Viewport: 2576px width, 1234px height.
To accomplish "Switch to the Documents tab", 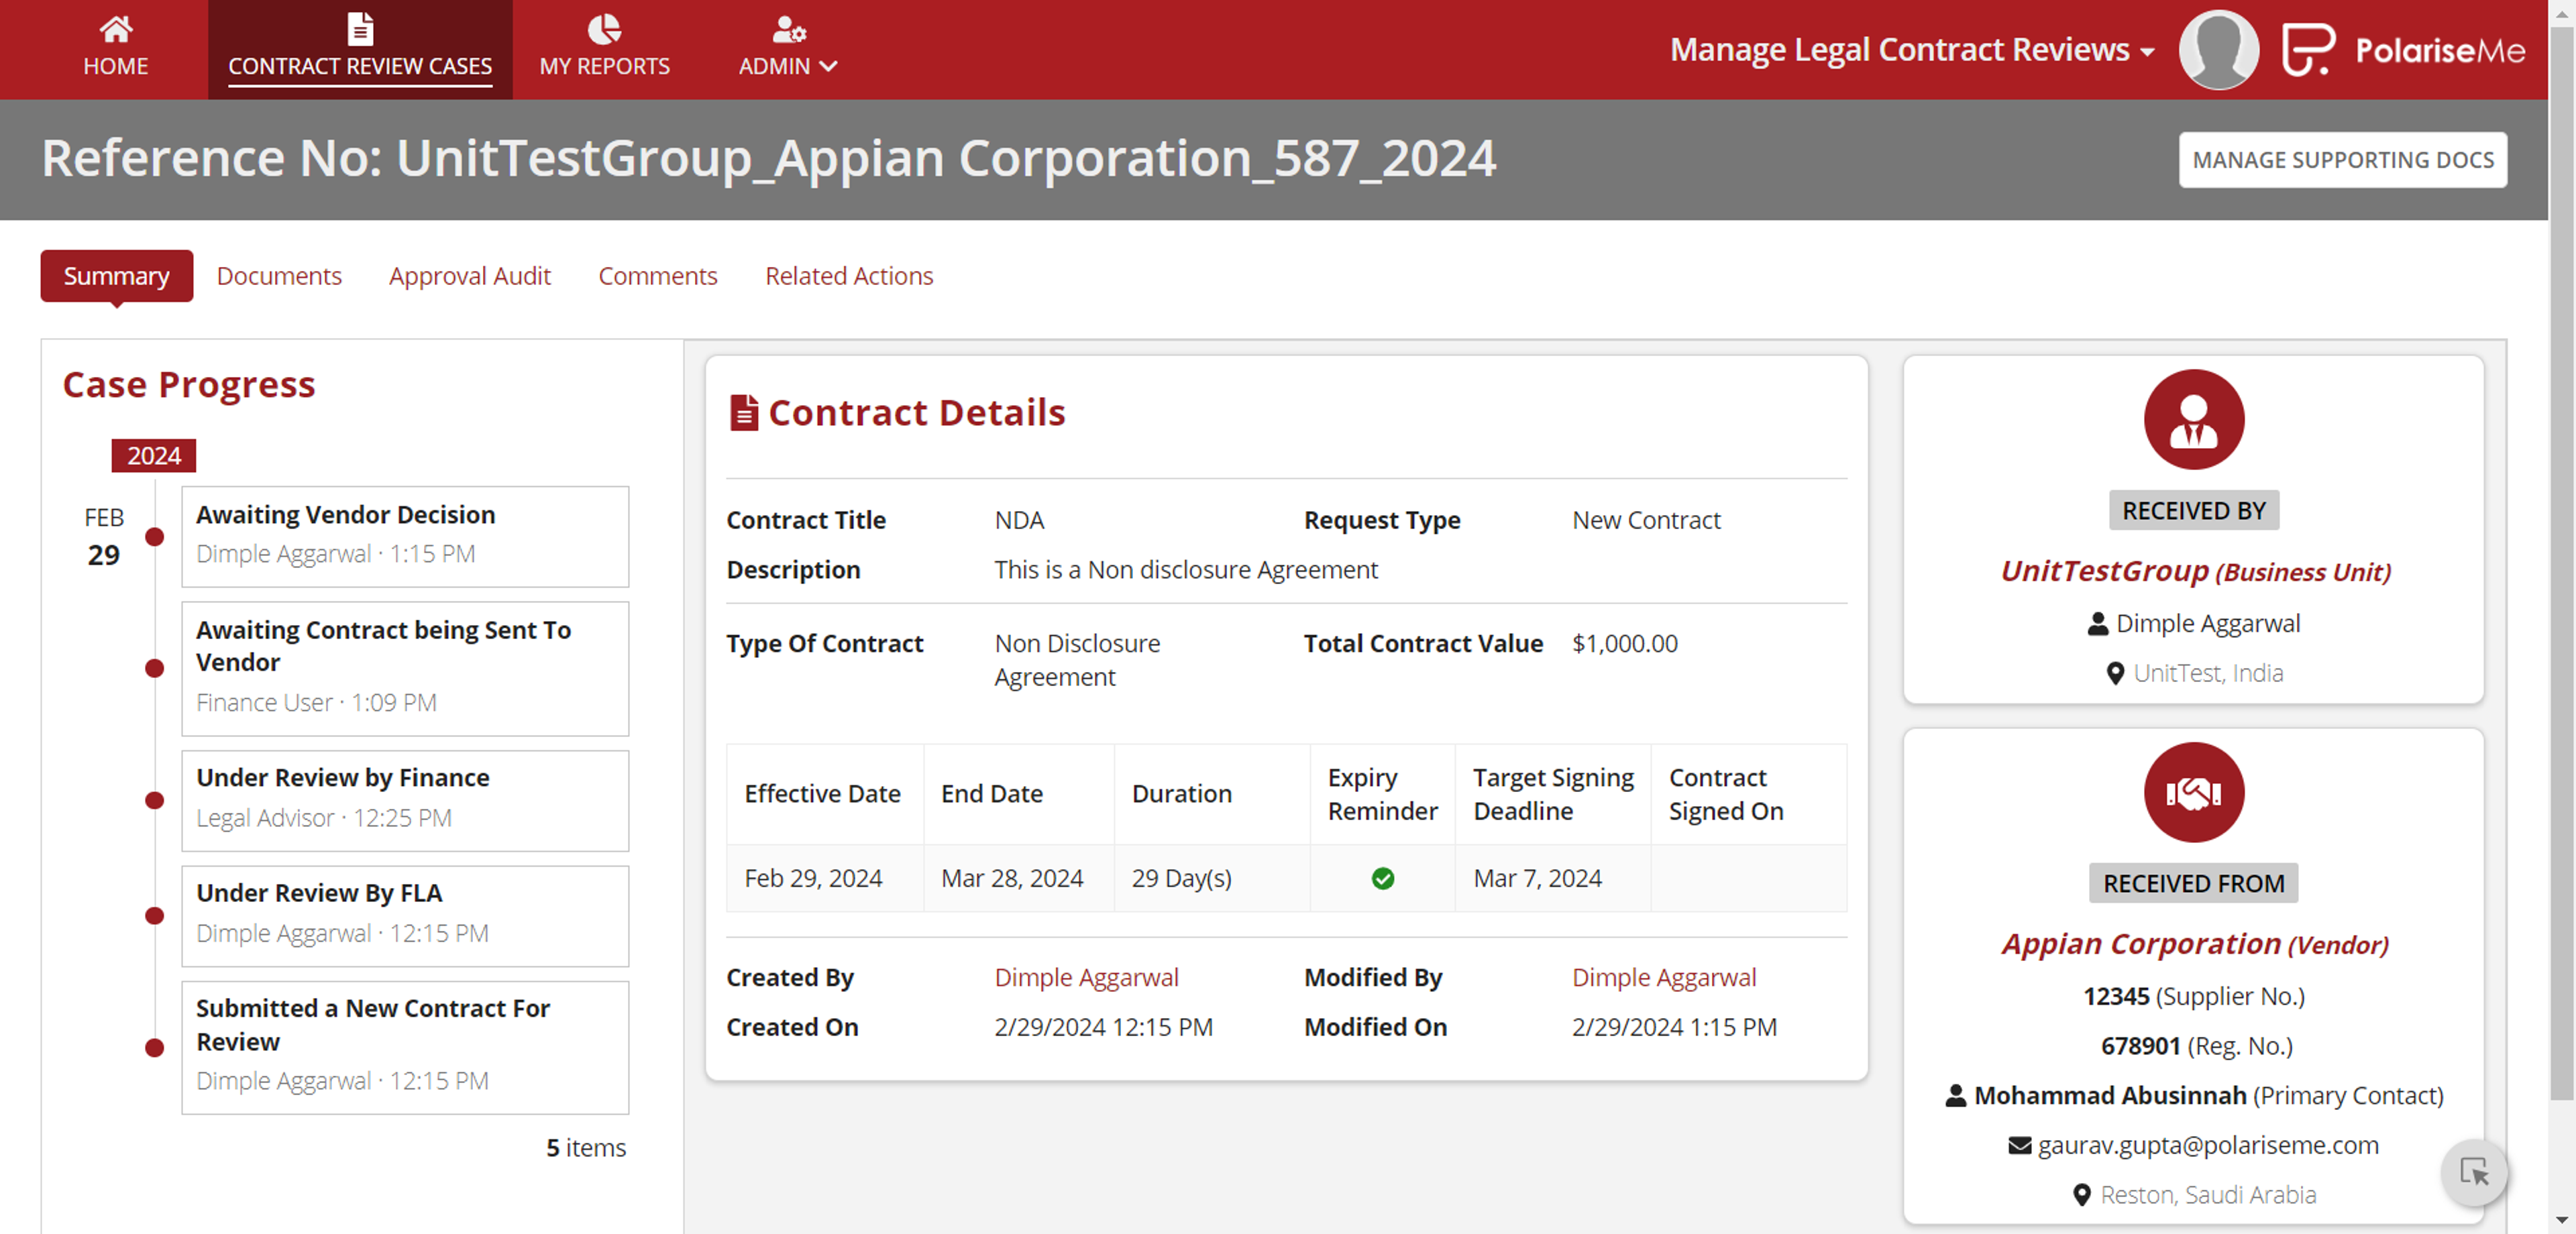I will 279,275.
